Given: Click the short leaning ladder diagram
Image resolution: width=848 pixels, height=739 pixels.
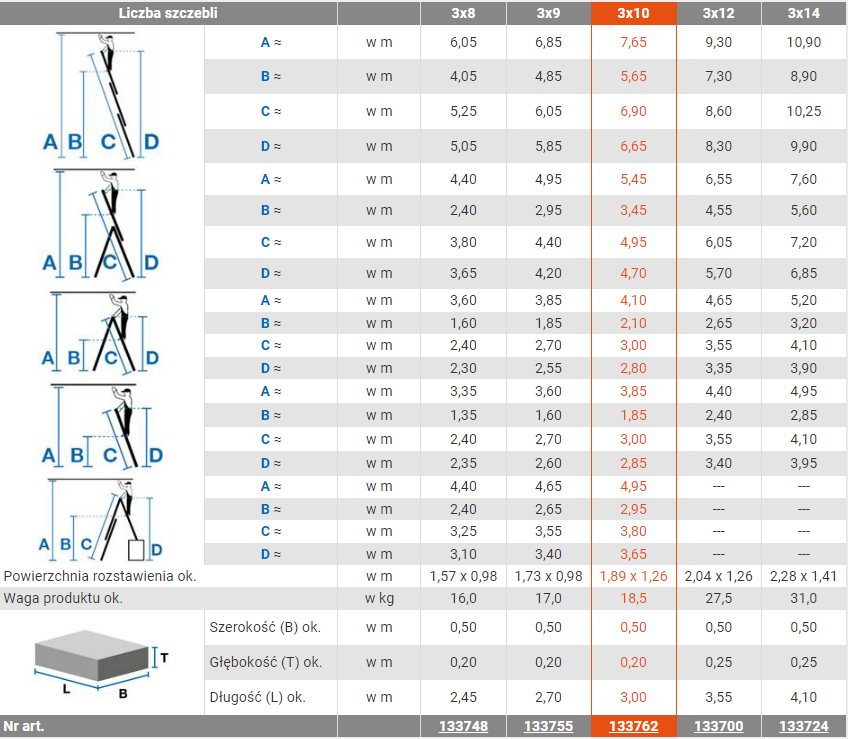Looking at the screenshot, I should [102, 426].
